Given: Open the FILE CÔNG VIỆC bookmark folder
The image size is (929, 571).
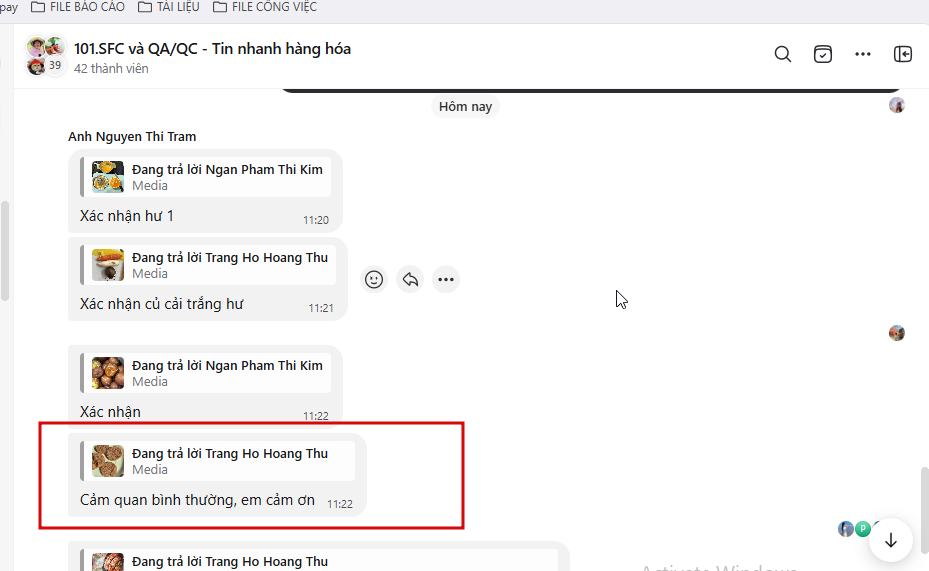Looking at the screenshot, I should click(x=265, y=7).
